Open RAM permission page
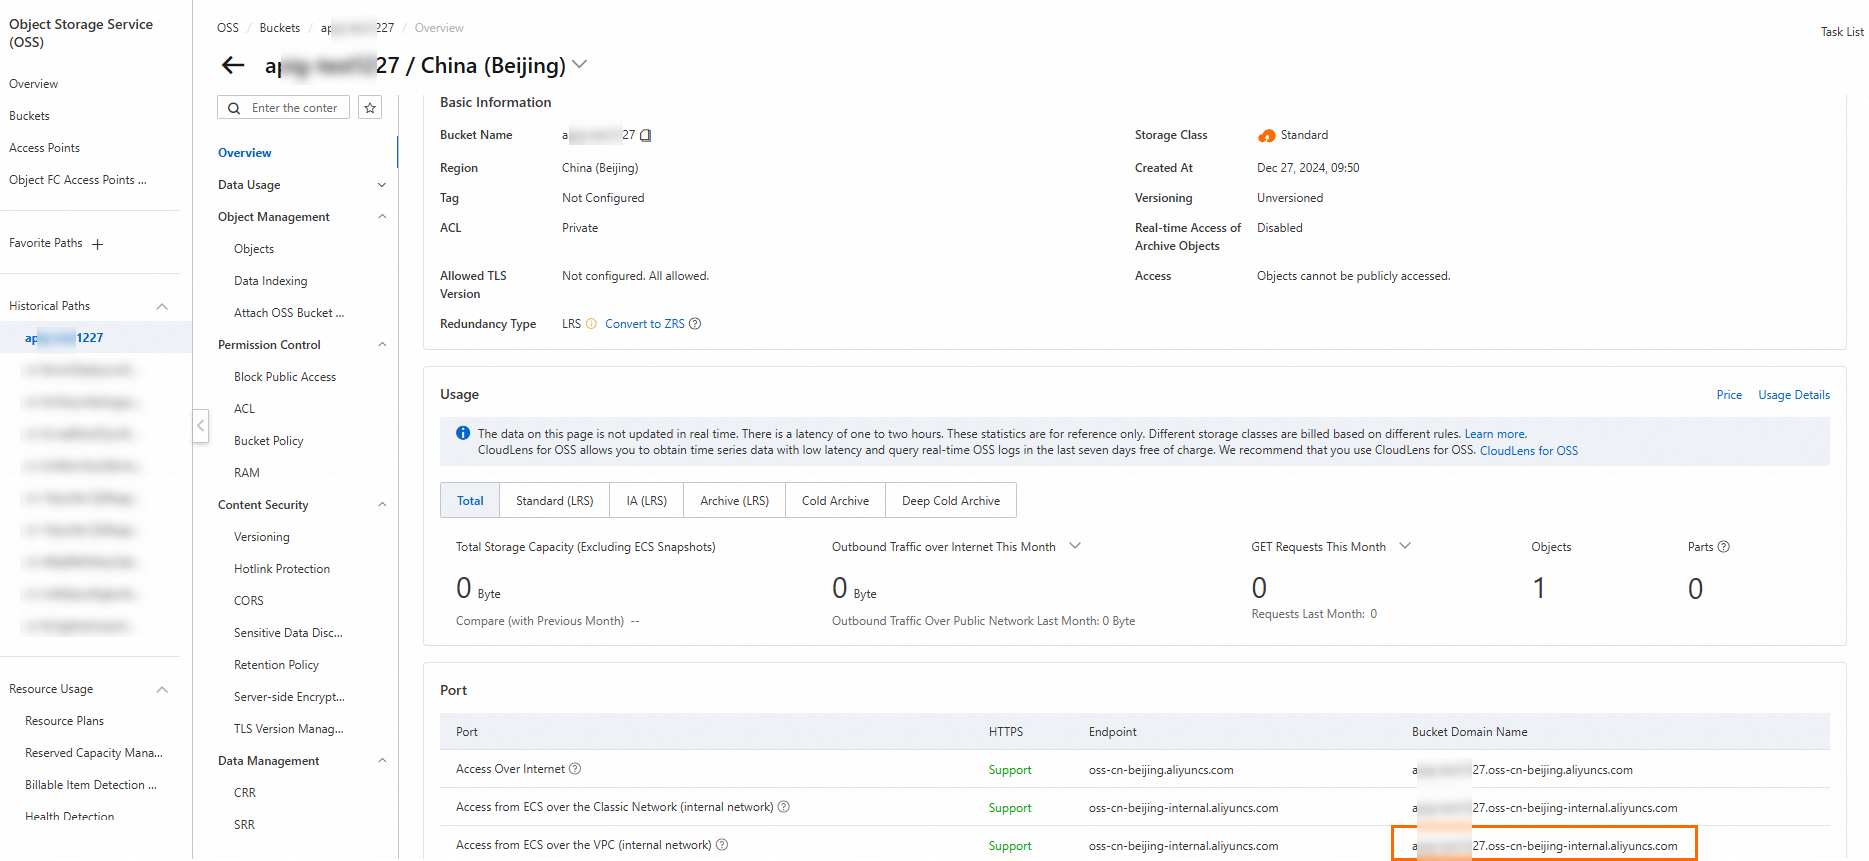This screenshot has width=1869, height=861. point(247,473)
